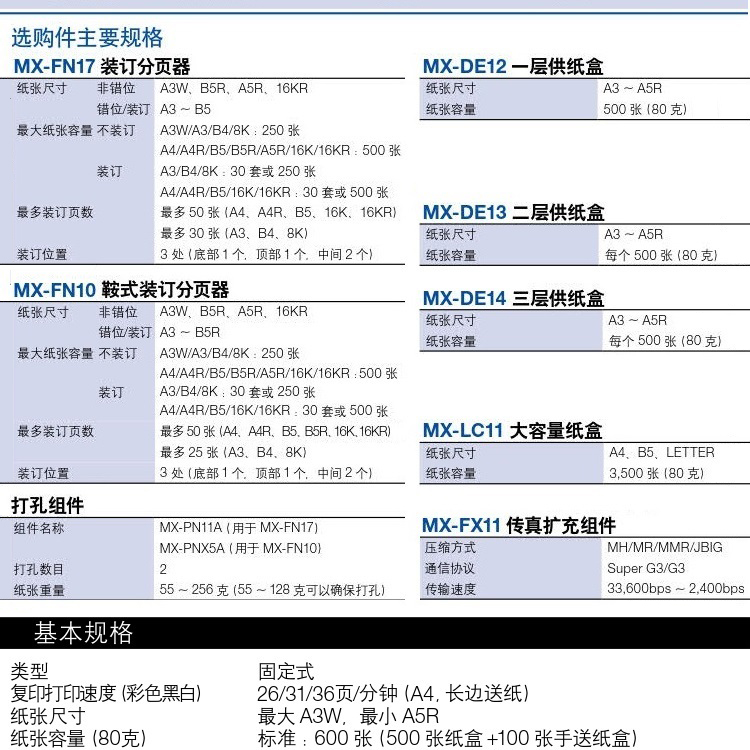Select '26/31/36页/分钟' speed value
This screenshot has width=750, height=750.
[x=327, y=693]
